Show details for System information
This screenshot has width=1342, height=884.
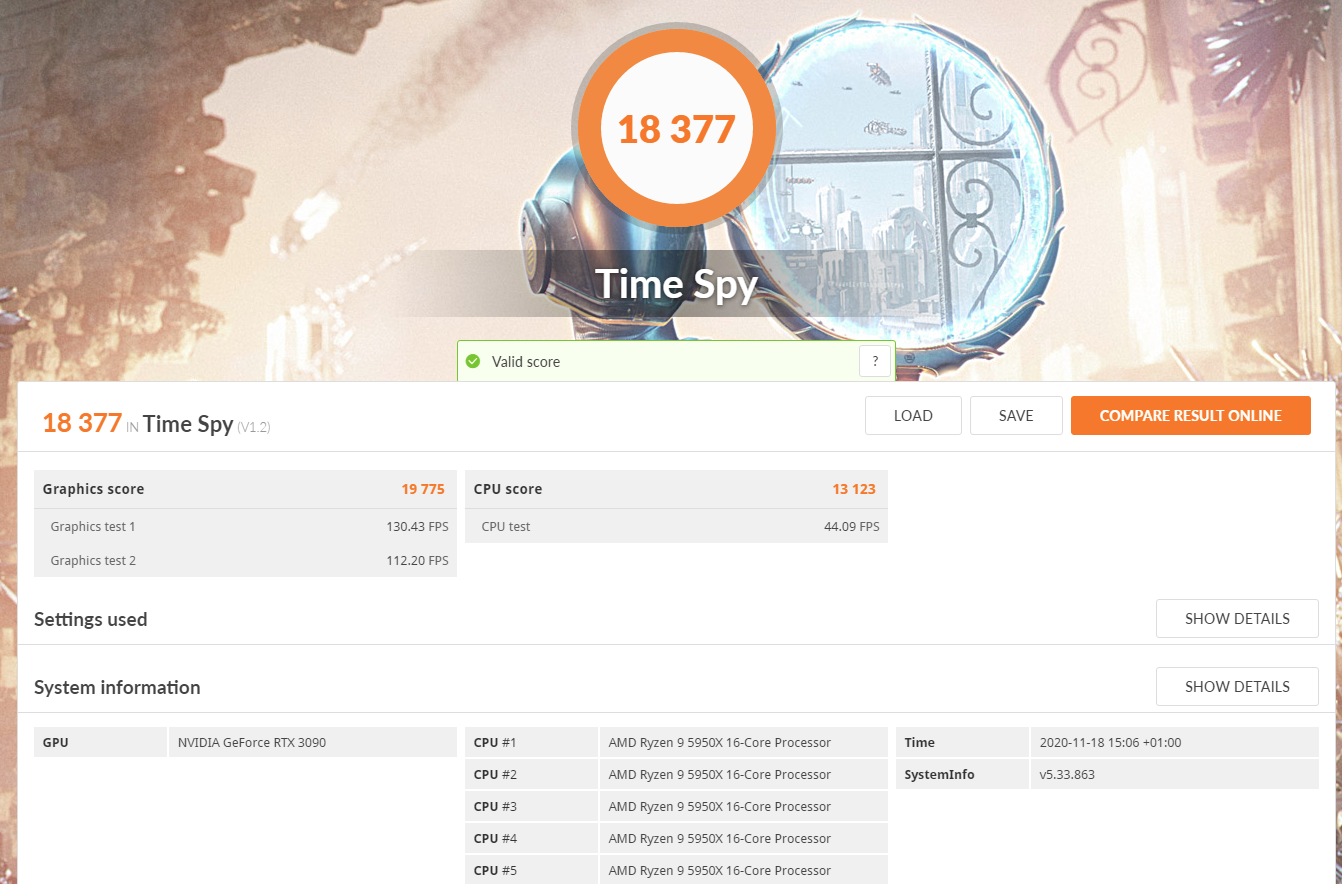point(1237,687)
